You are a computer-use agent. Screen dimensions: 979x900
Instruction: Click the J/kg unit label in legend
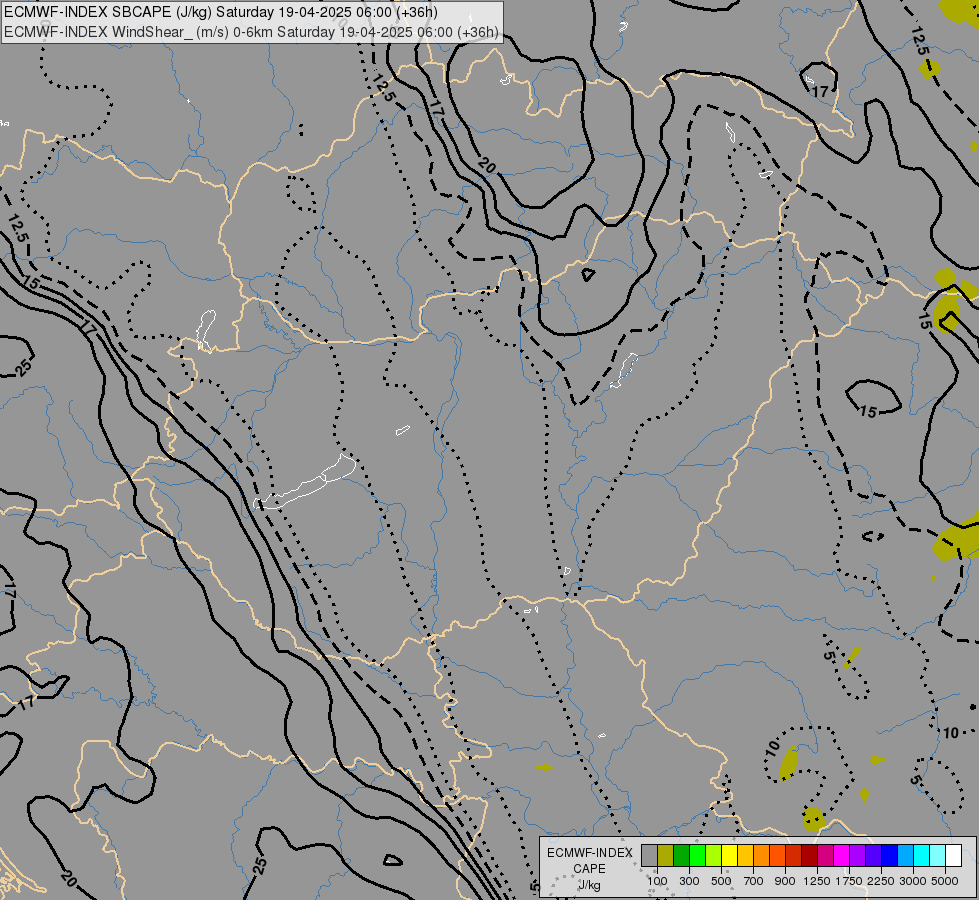589,886
